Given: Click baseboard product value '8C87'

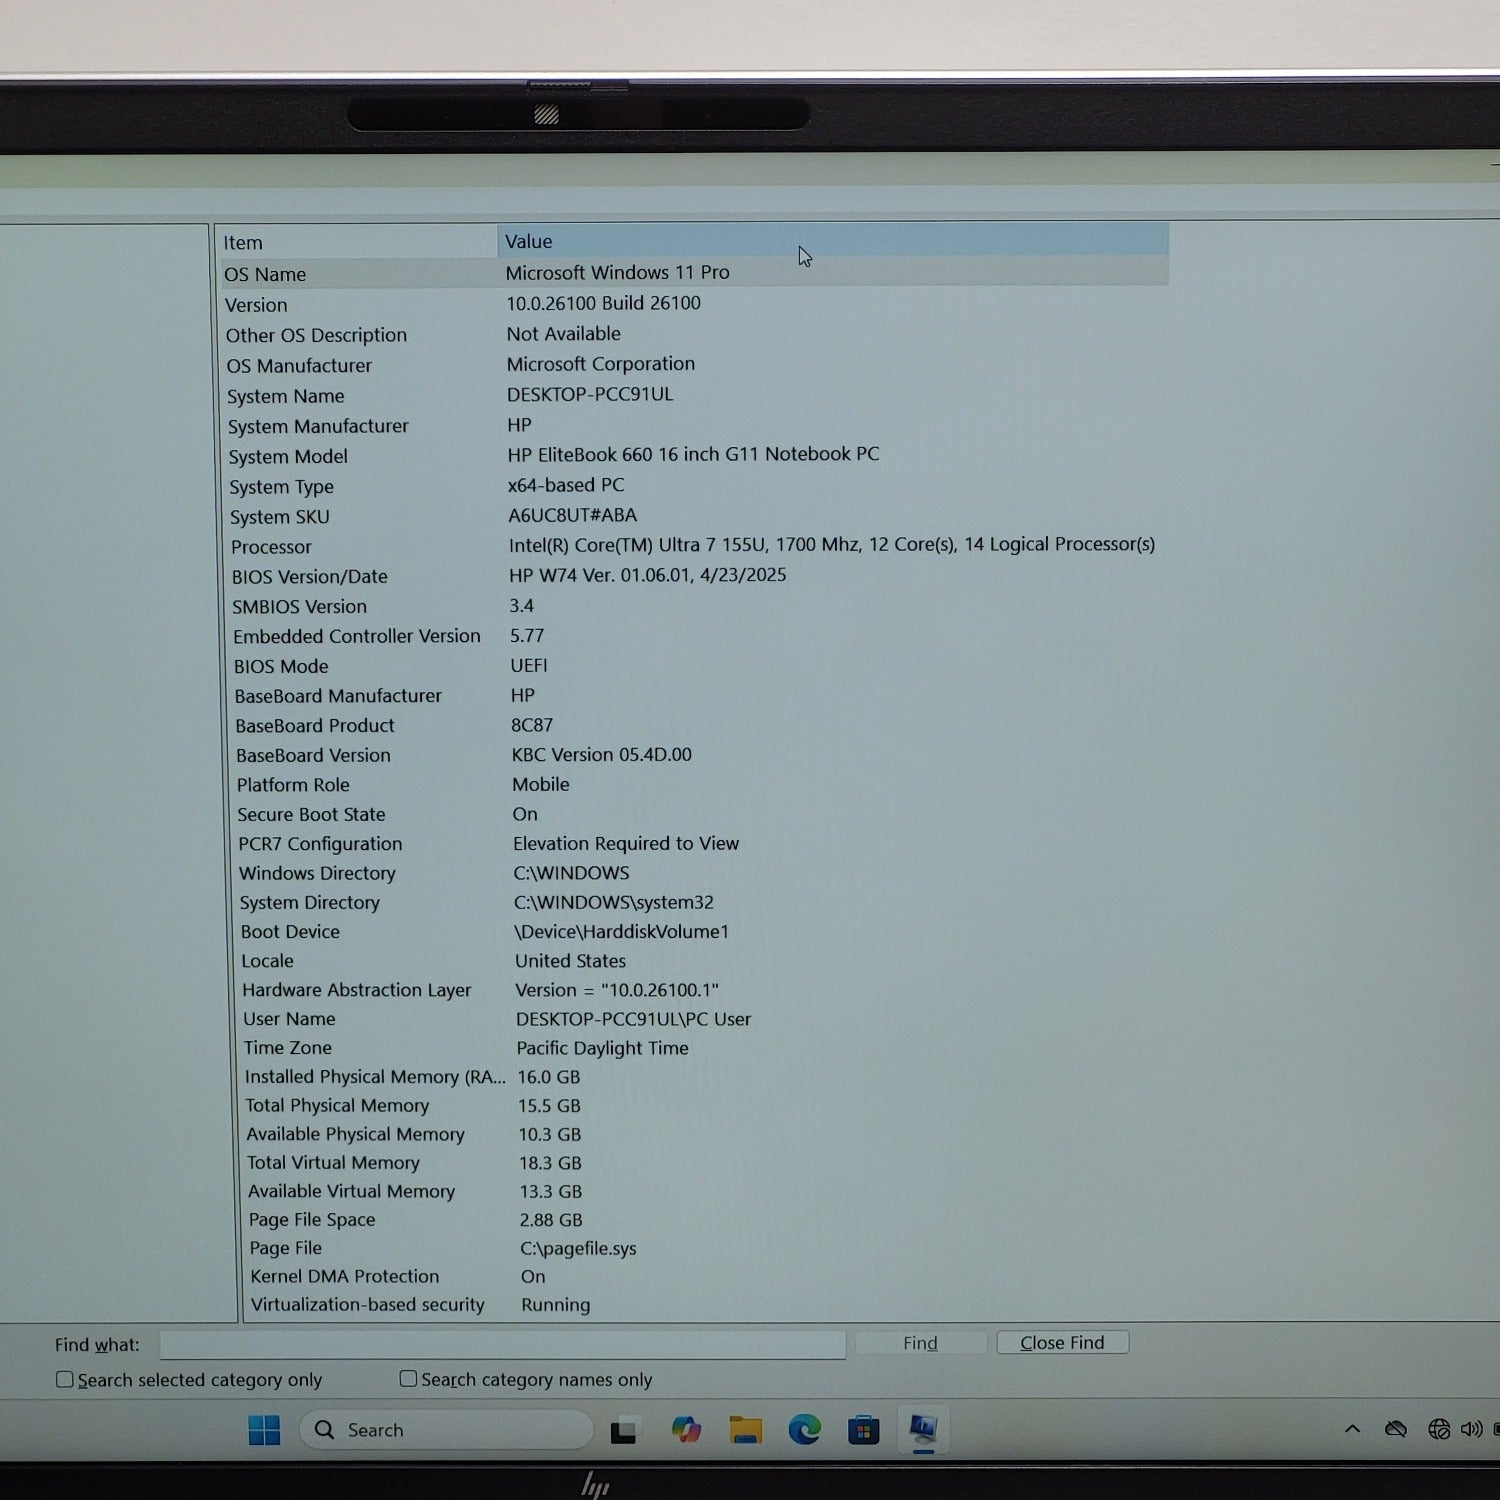Looking at the screenshot, I should point(532,725).
